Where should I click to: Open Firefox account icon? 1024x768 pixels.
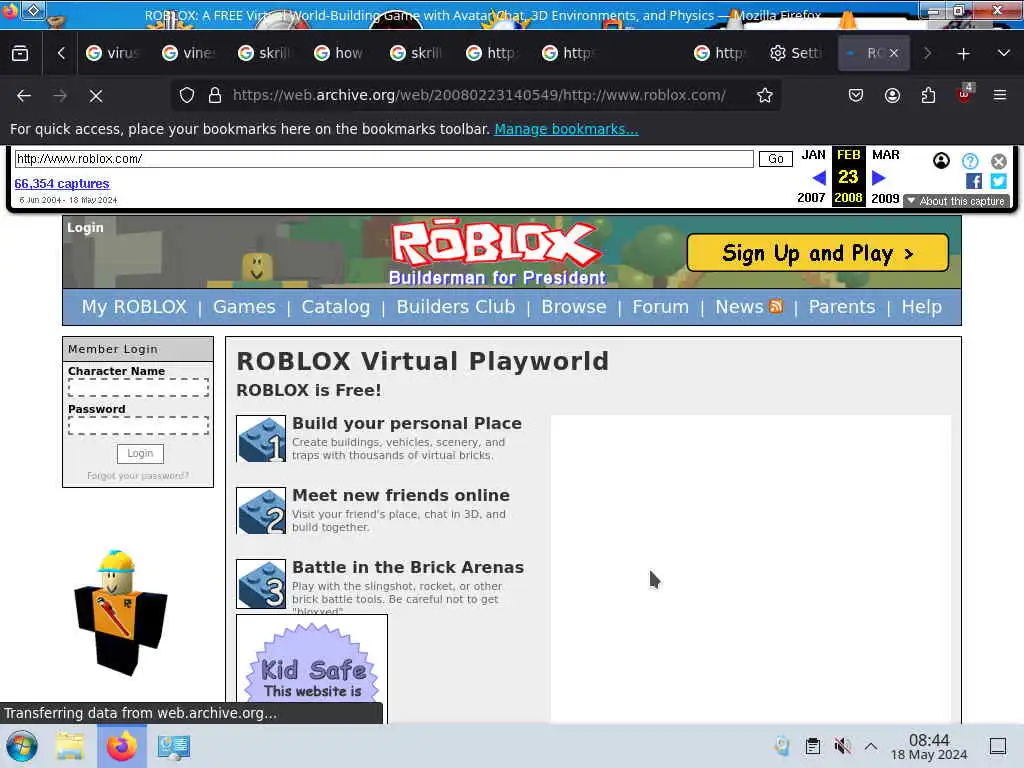pos(892,96)
